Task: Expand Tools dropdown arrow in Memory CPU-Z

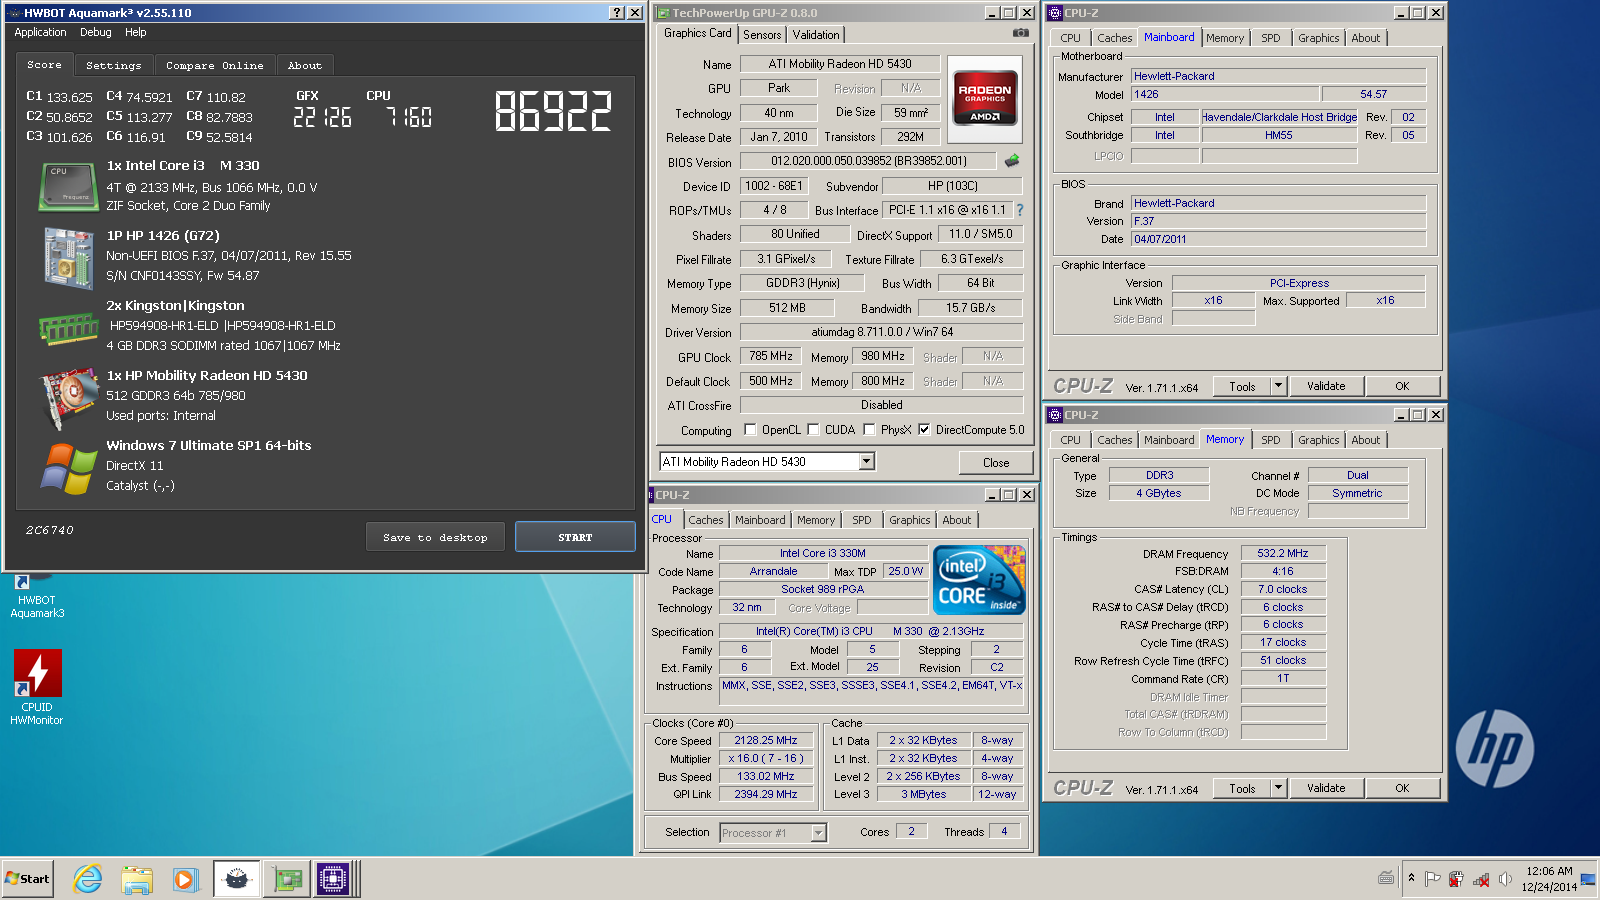Action: click(x=1278, y=787)
